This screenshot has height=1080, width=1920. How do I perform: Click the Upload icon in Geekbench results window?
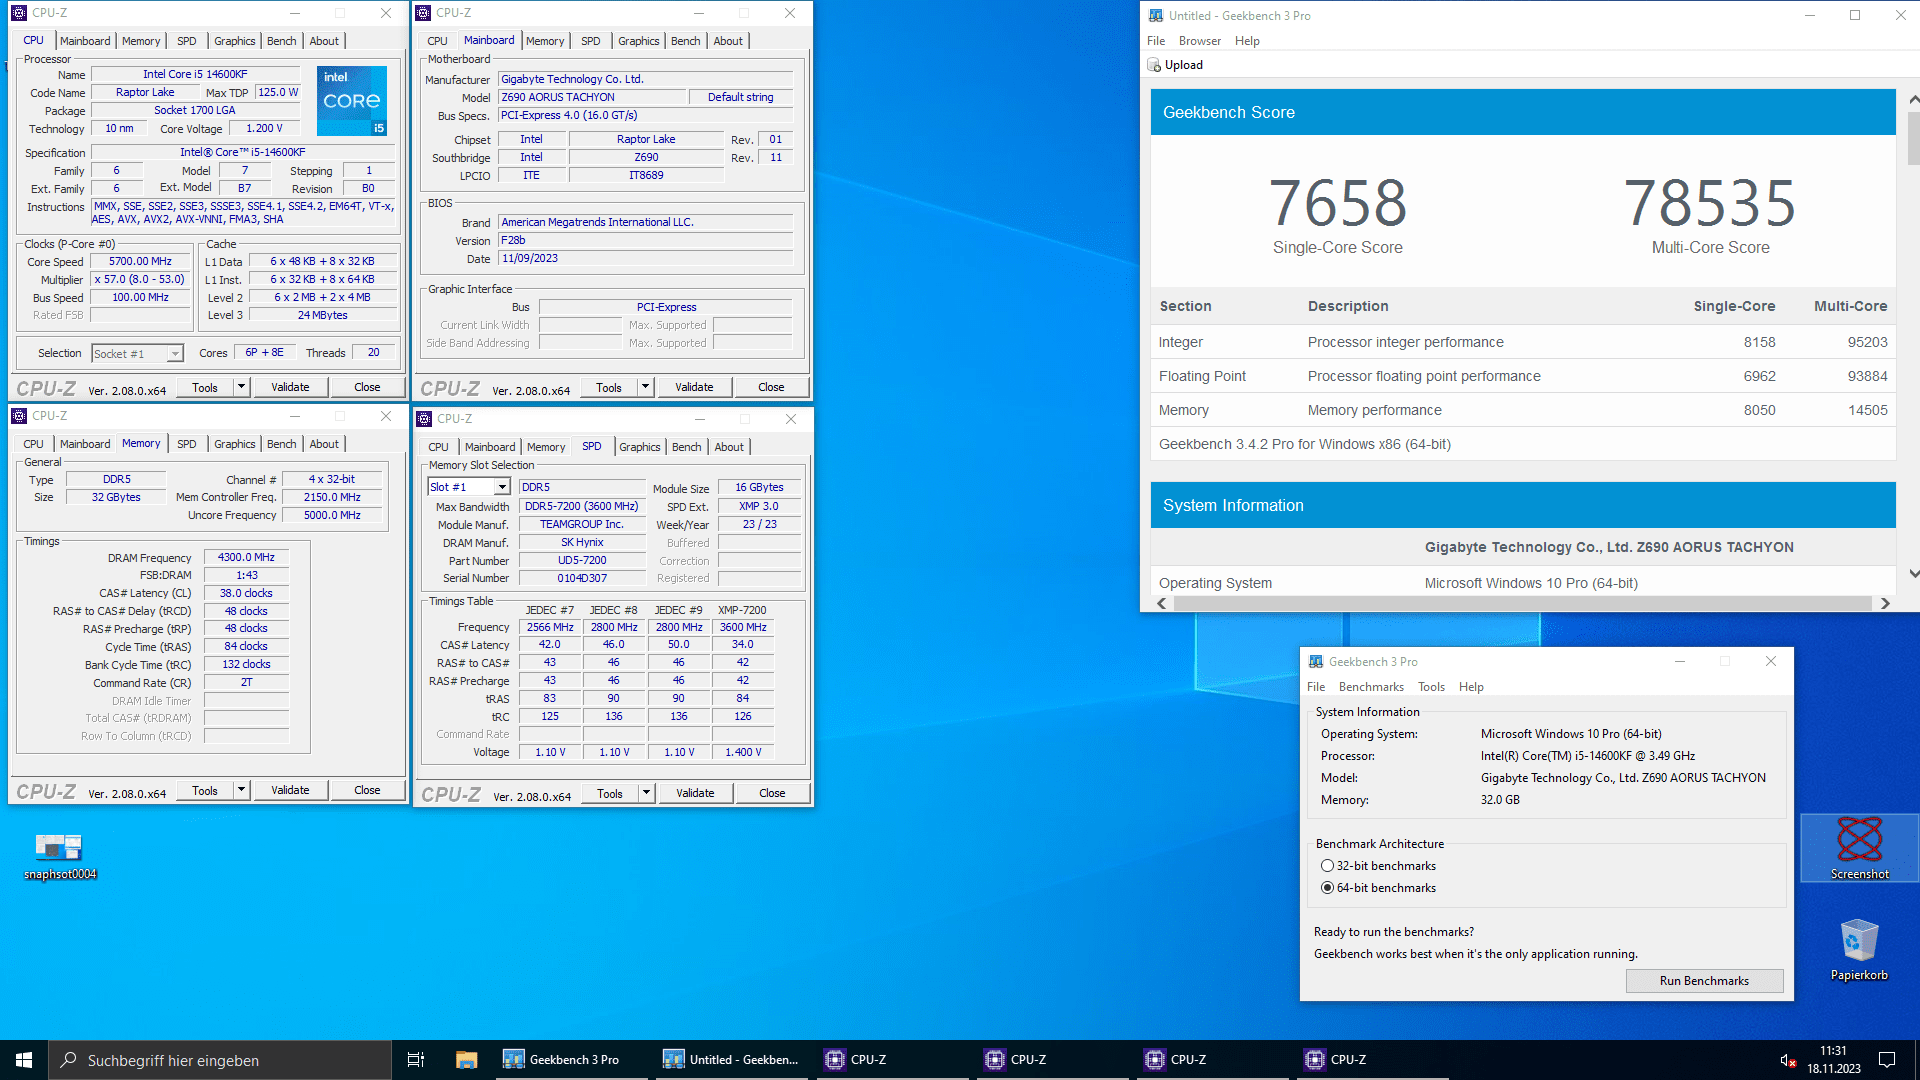[x=1155, y=65]
